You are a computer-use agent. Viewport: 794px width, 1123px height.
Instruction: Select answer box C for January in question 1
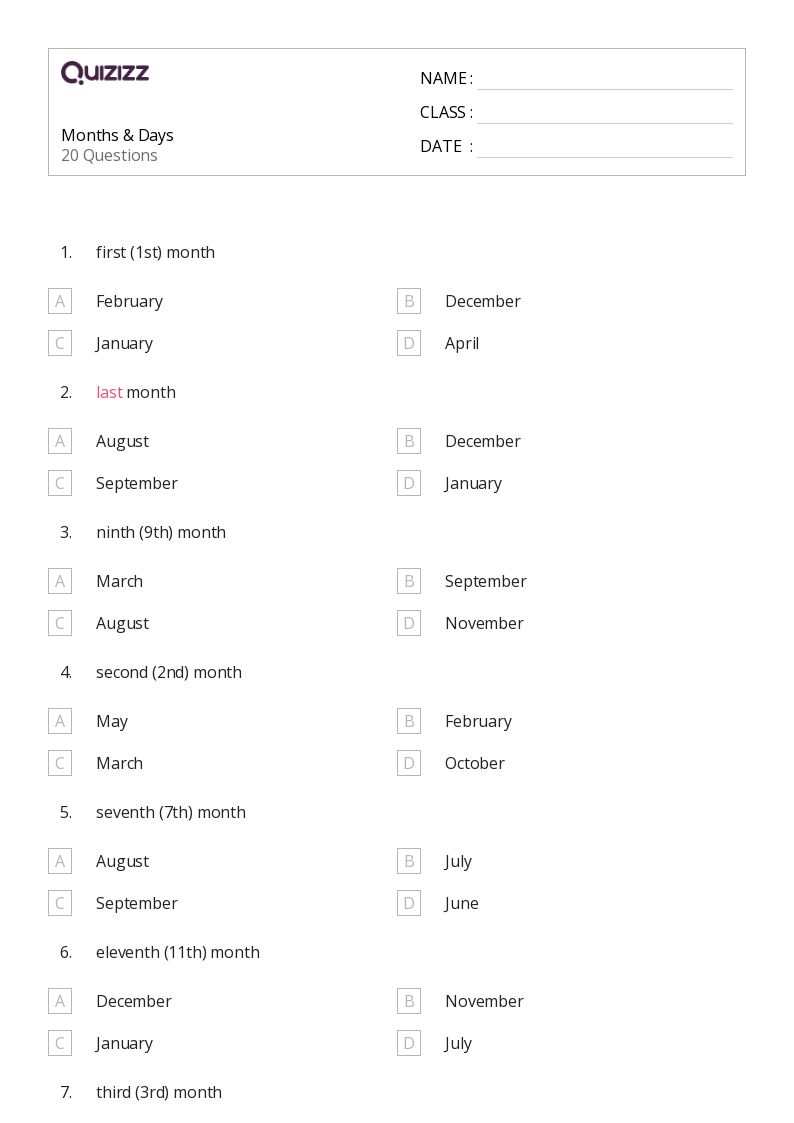(60, 343)
